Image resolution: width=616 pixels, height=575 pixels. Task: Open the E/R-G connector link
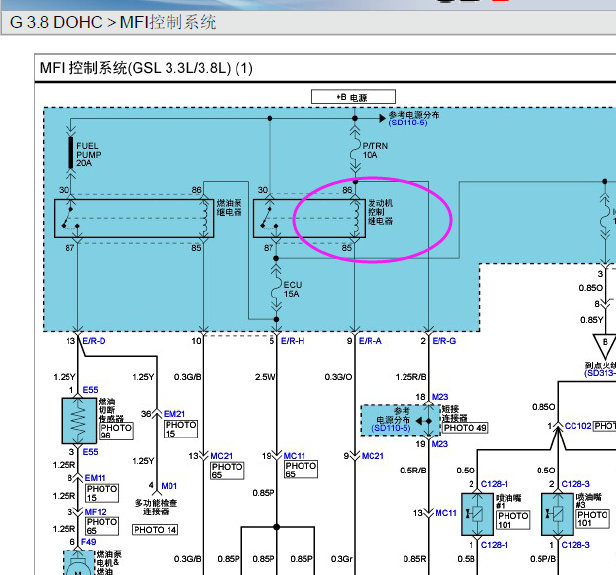444,341
